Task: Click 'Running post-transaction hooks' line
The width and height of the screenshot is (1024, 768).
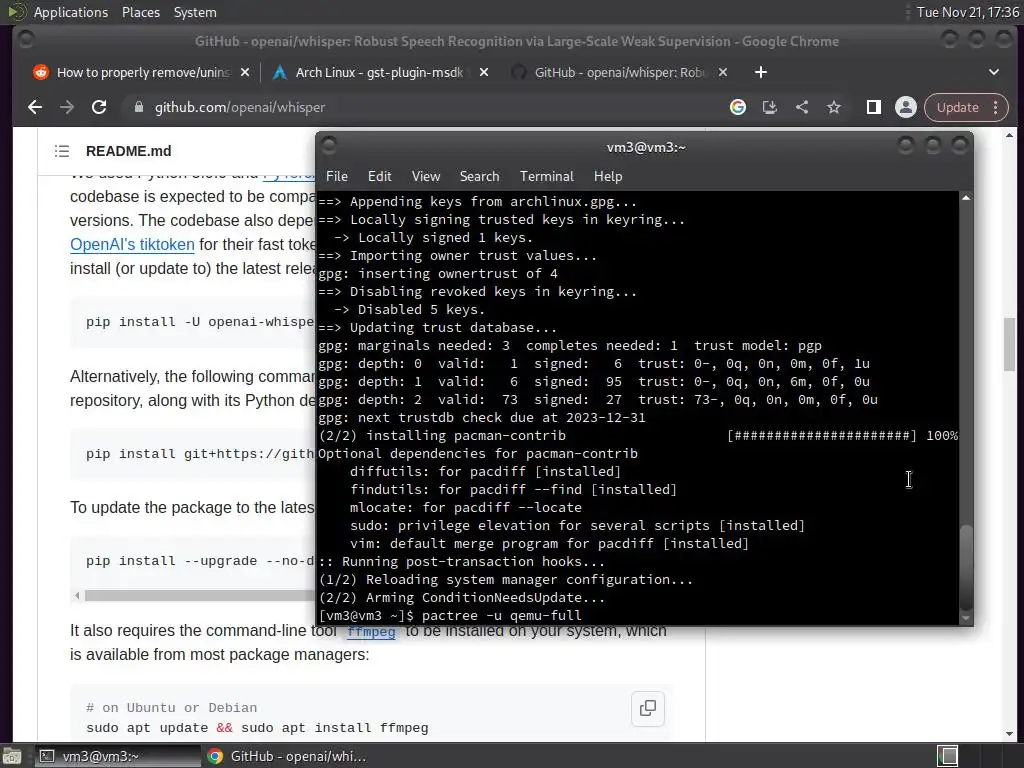Action: [x=462, y=562]
